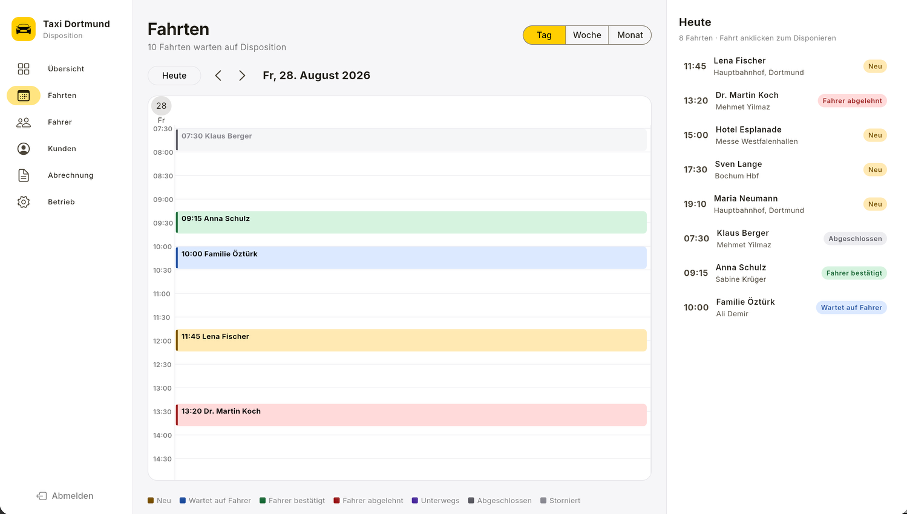Select Klaus Berger ride in Heute list

click(x=785, y=238)
